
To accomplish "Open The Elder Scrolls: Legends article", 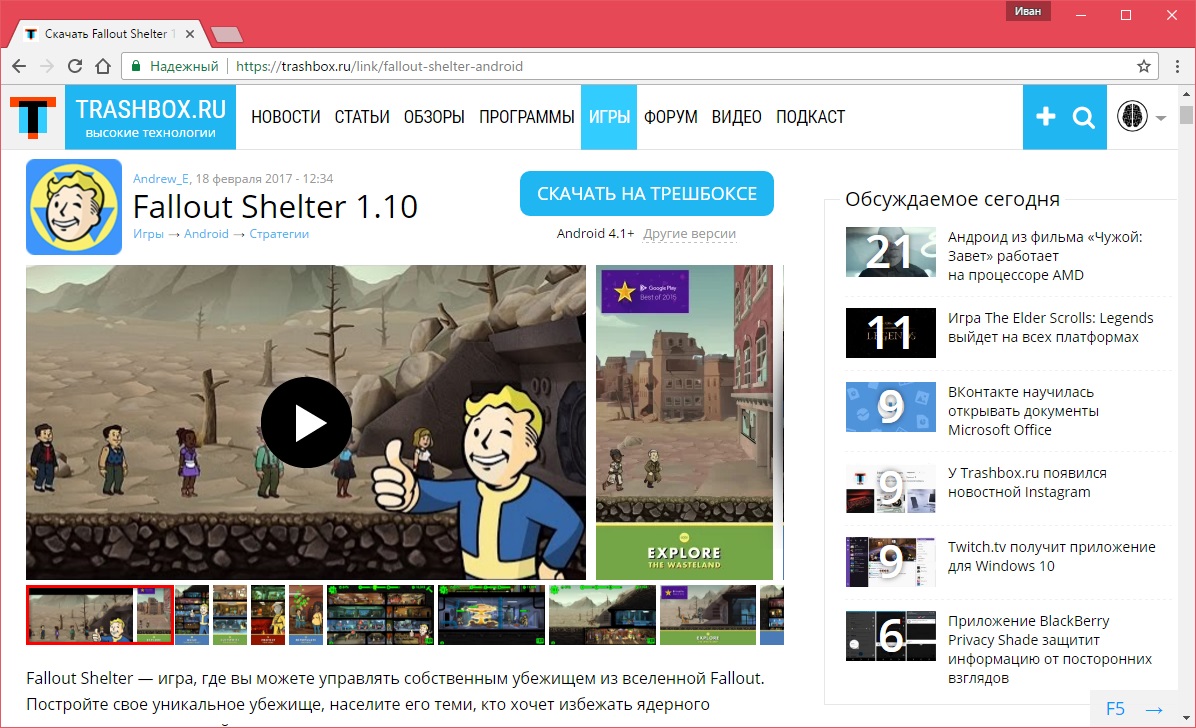I will pyautogui.click(x=1050, y=327).
